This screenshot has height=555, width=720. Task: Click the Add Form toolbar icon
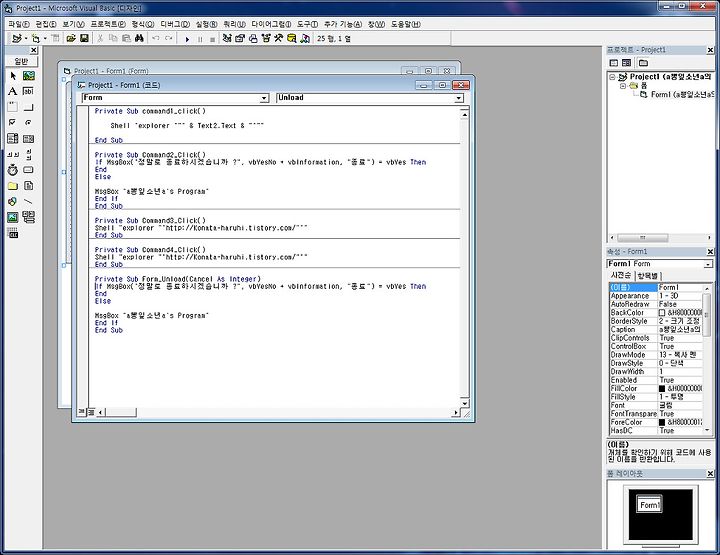pos(35,39)
